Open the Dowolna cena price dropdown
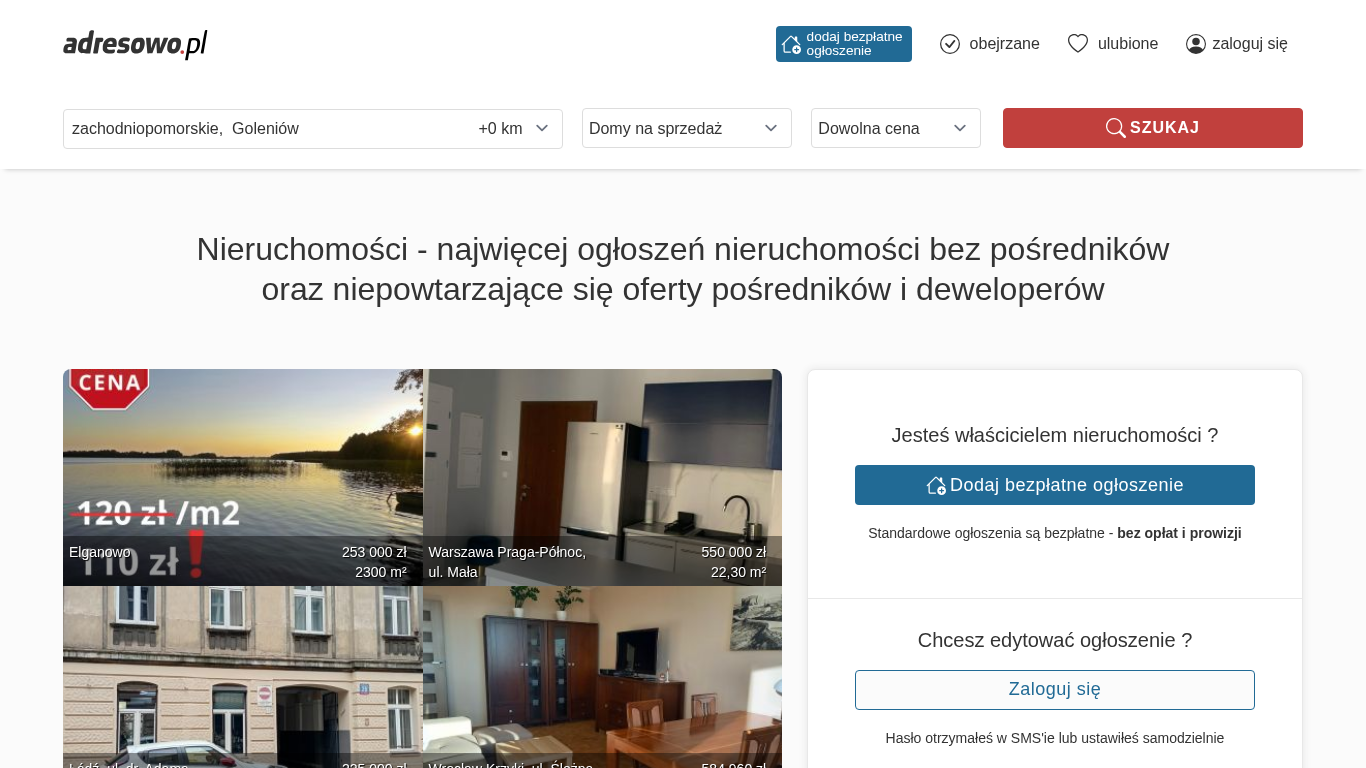The width and height of the screenshot is (1366, 768). [x=895, y=128]
